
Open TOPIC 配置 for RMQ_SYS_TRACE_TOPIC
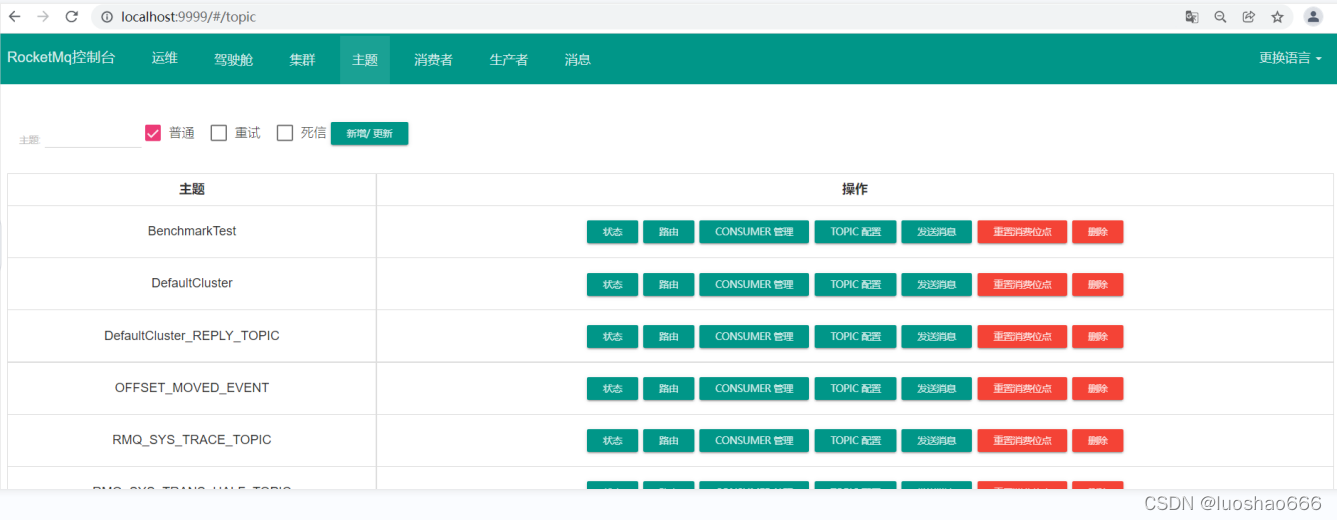coord(856,441)
